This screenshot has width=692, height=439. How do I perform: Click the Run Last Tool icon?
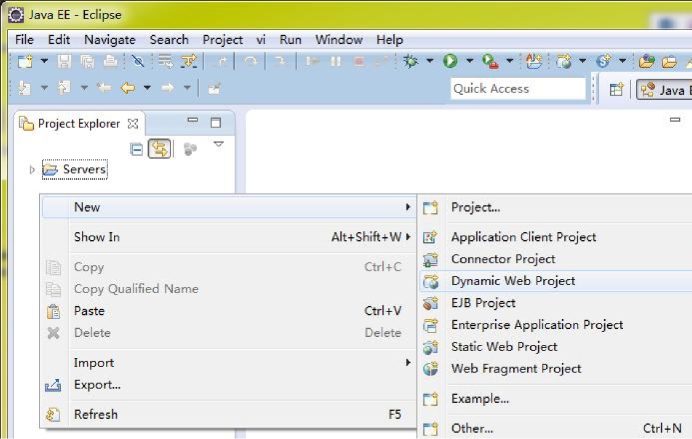(x=490, y=61)
